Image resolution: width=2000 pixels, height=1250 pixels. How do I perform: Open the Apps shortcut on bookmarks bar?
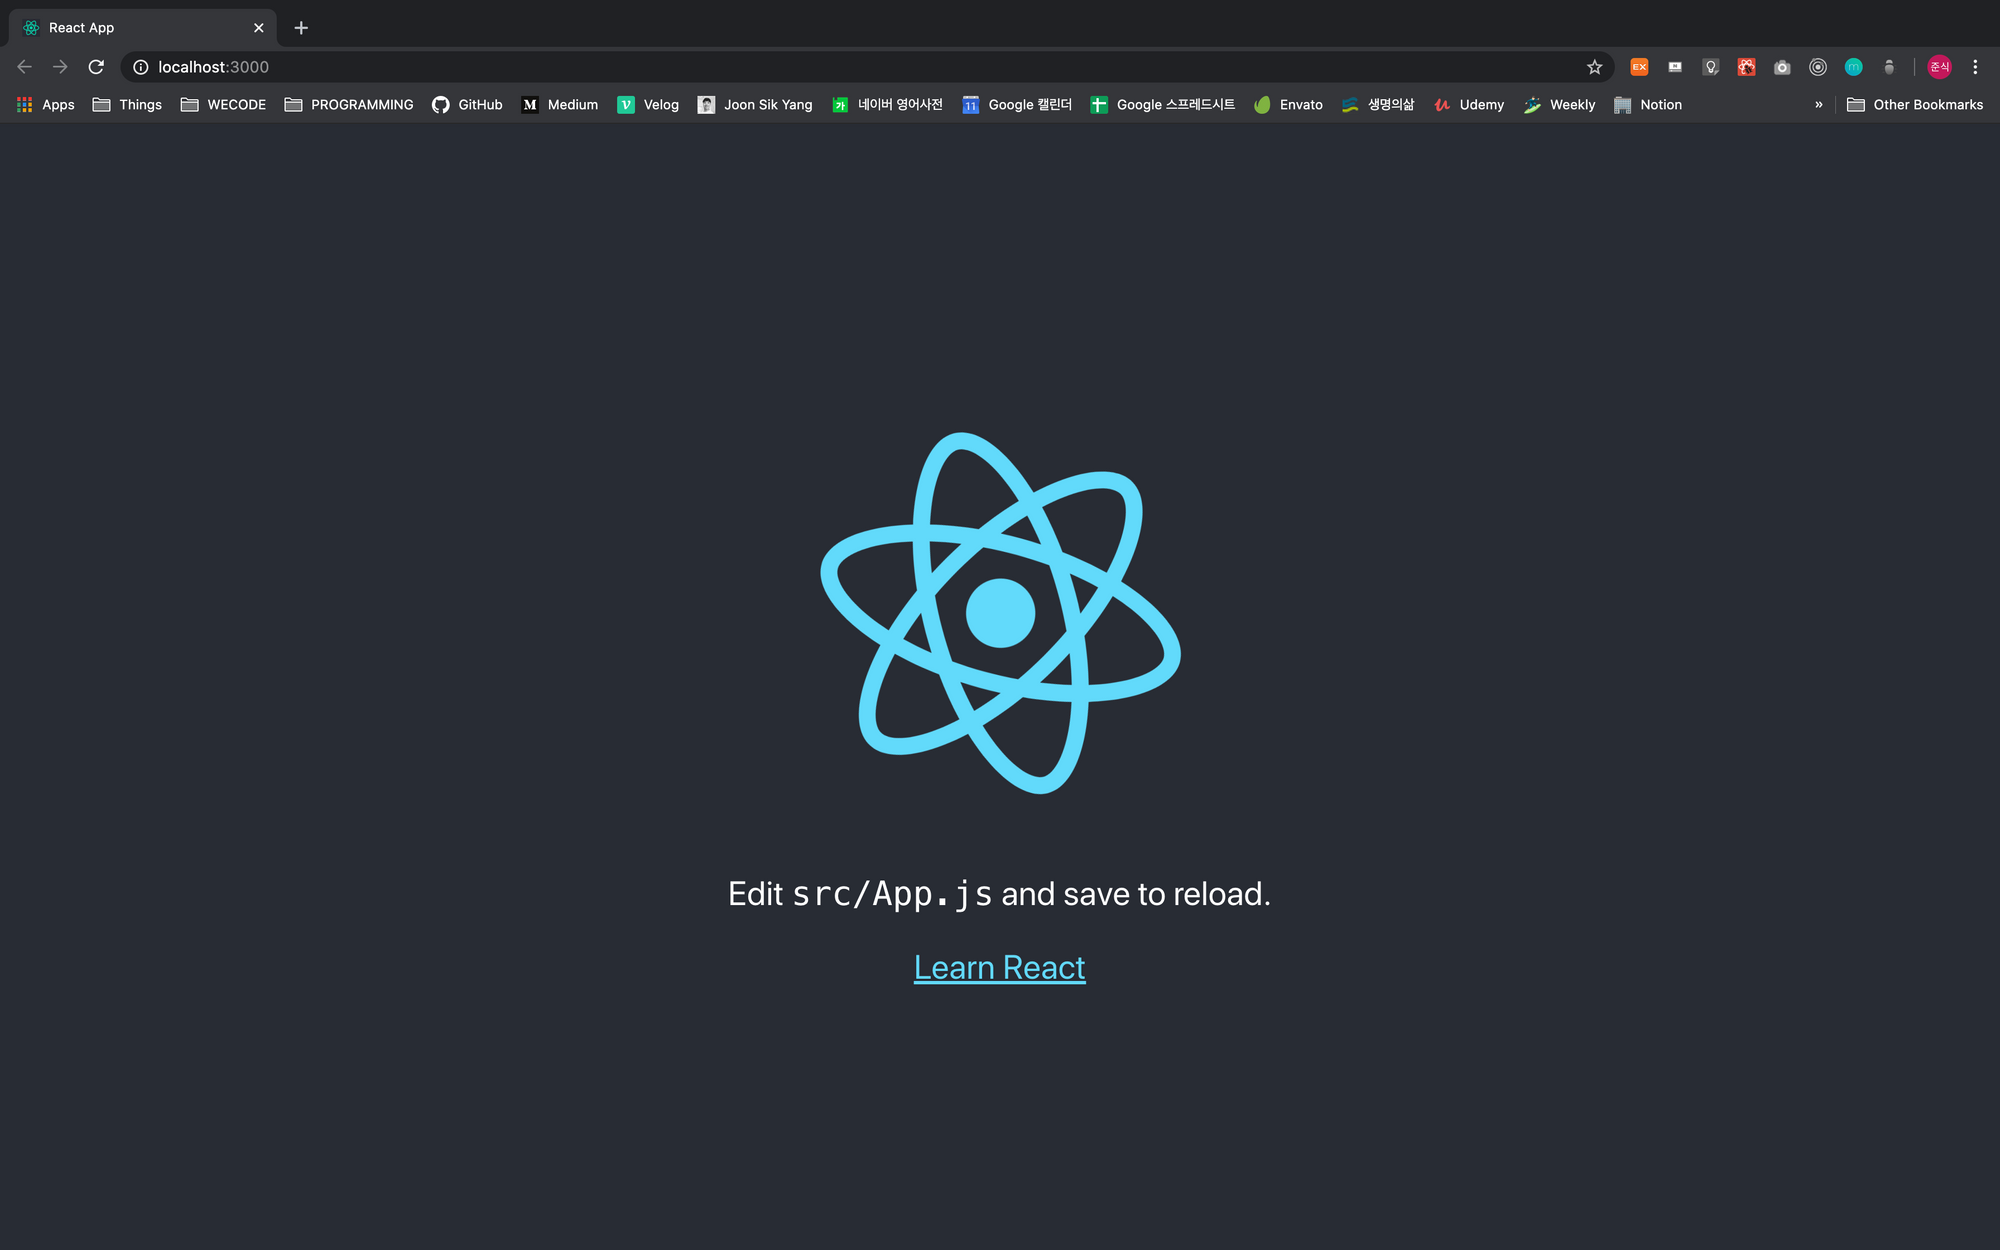[x=45, y=104]
